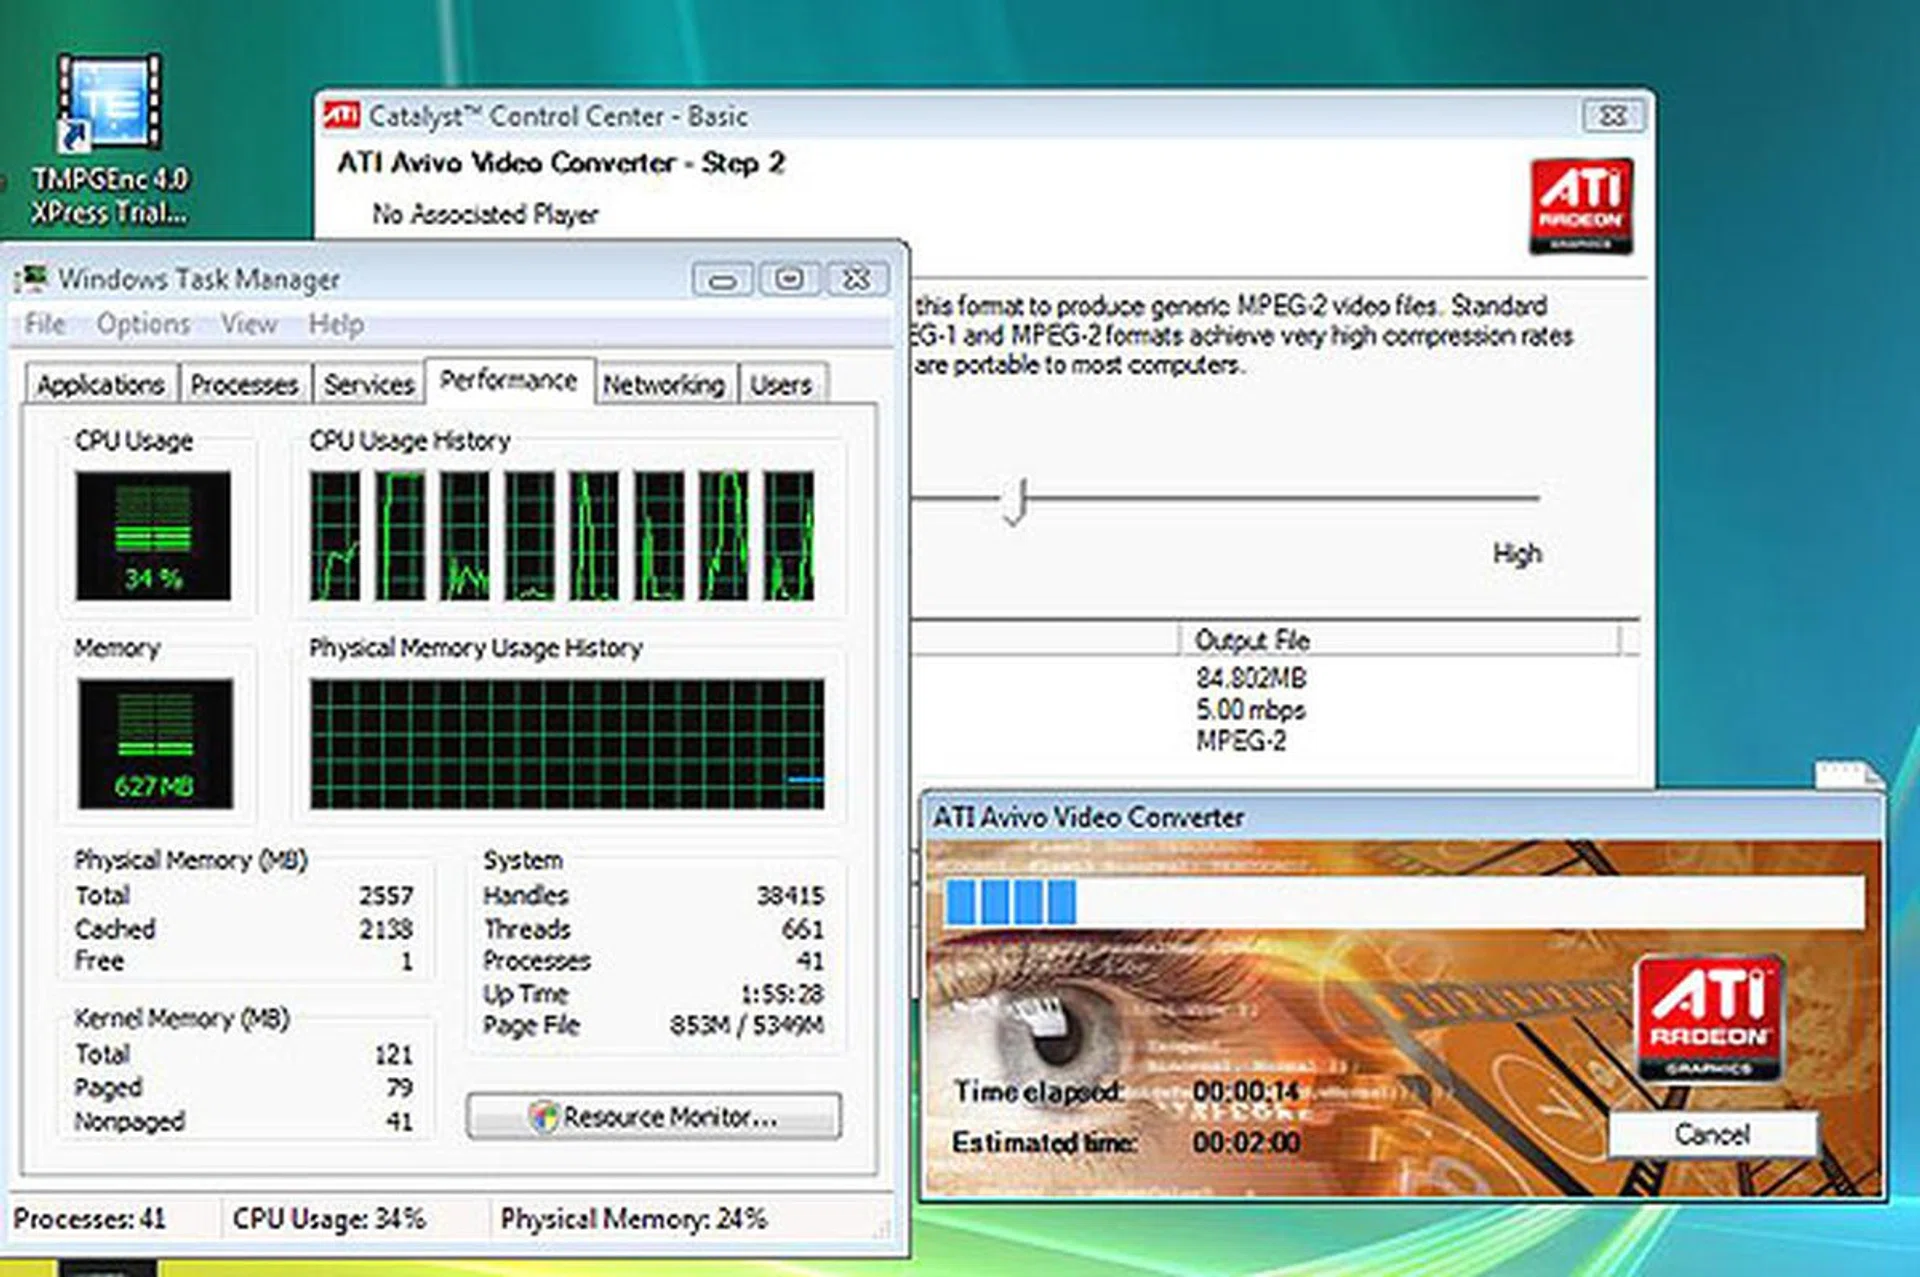Click the 'Processes: 41' status bar entry
This screenshot has height=1277, width=1920.
[90, 1219]
